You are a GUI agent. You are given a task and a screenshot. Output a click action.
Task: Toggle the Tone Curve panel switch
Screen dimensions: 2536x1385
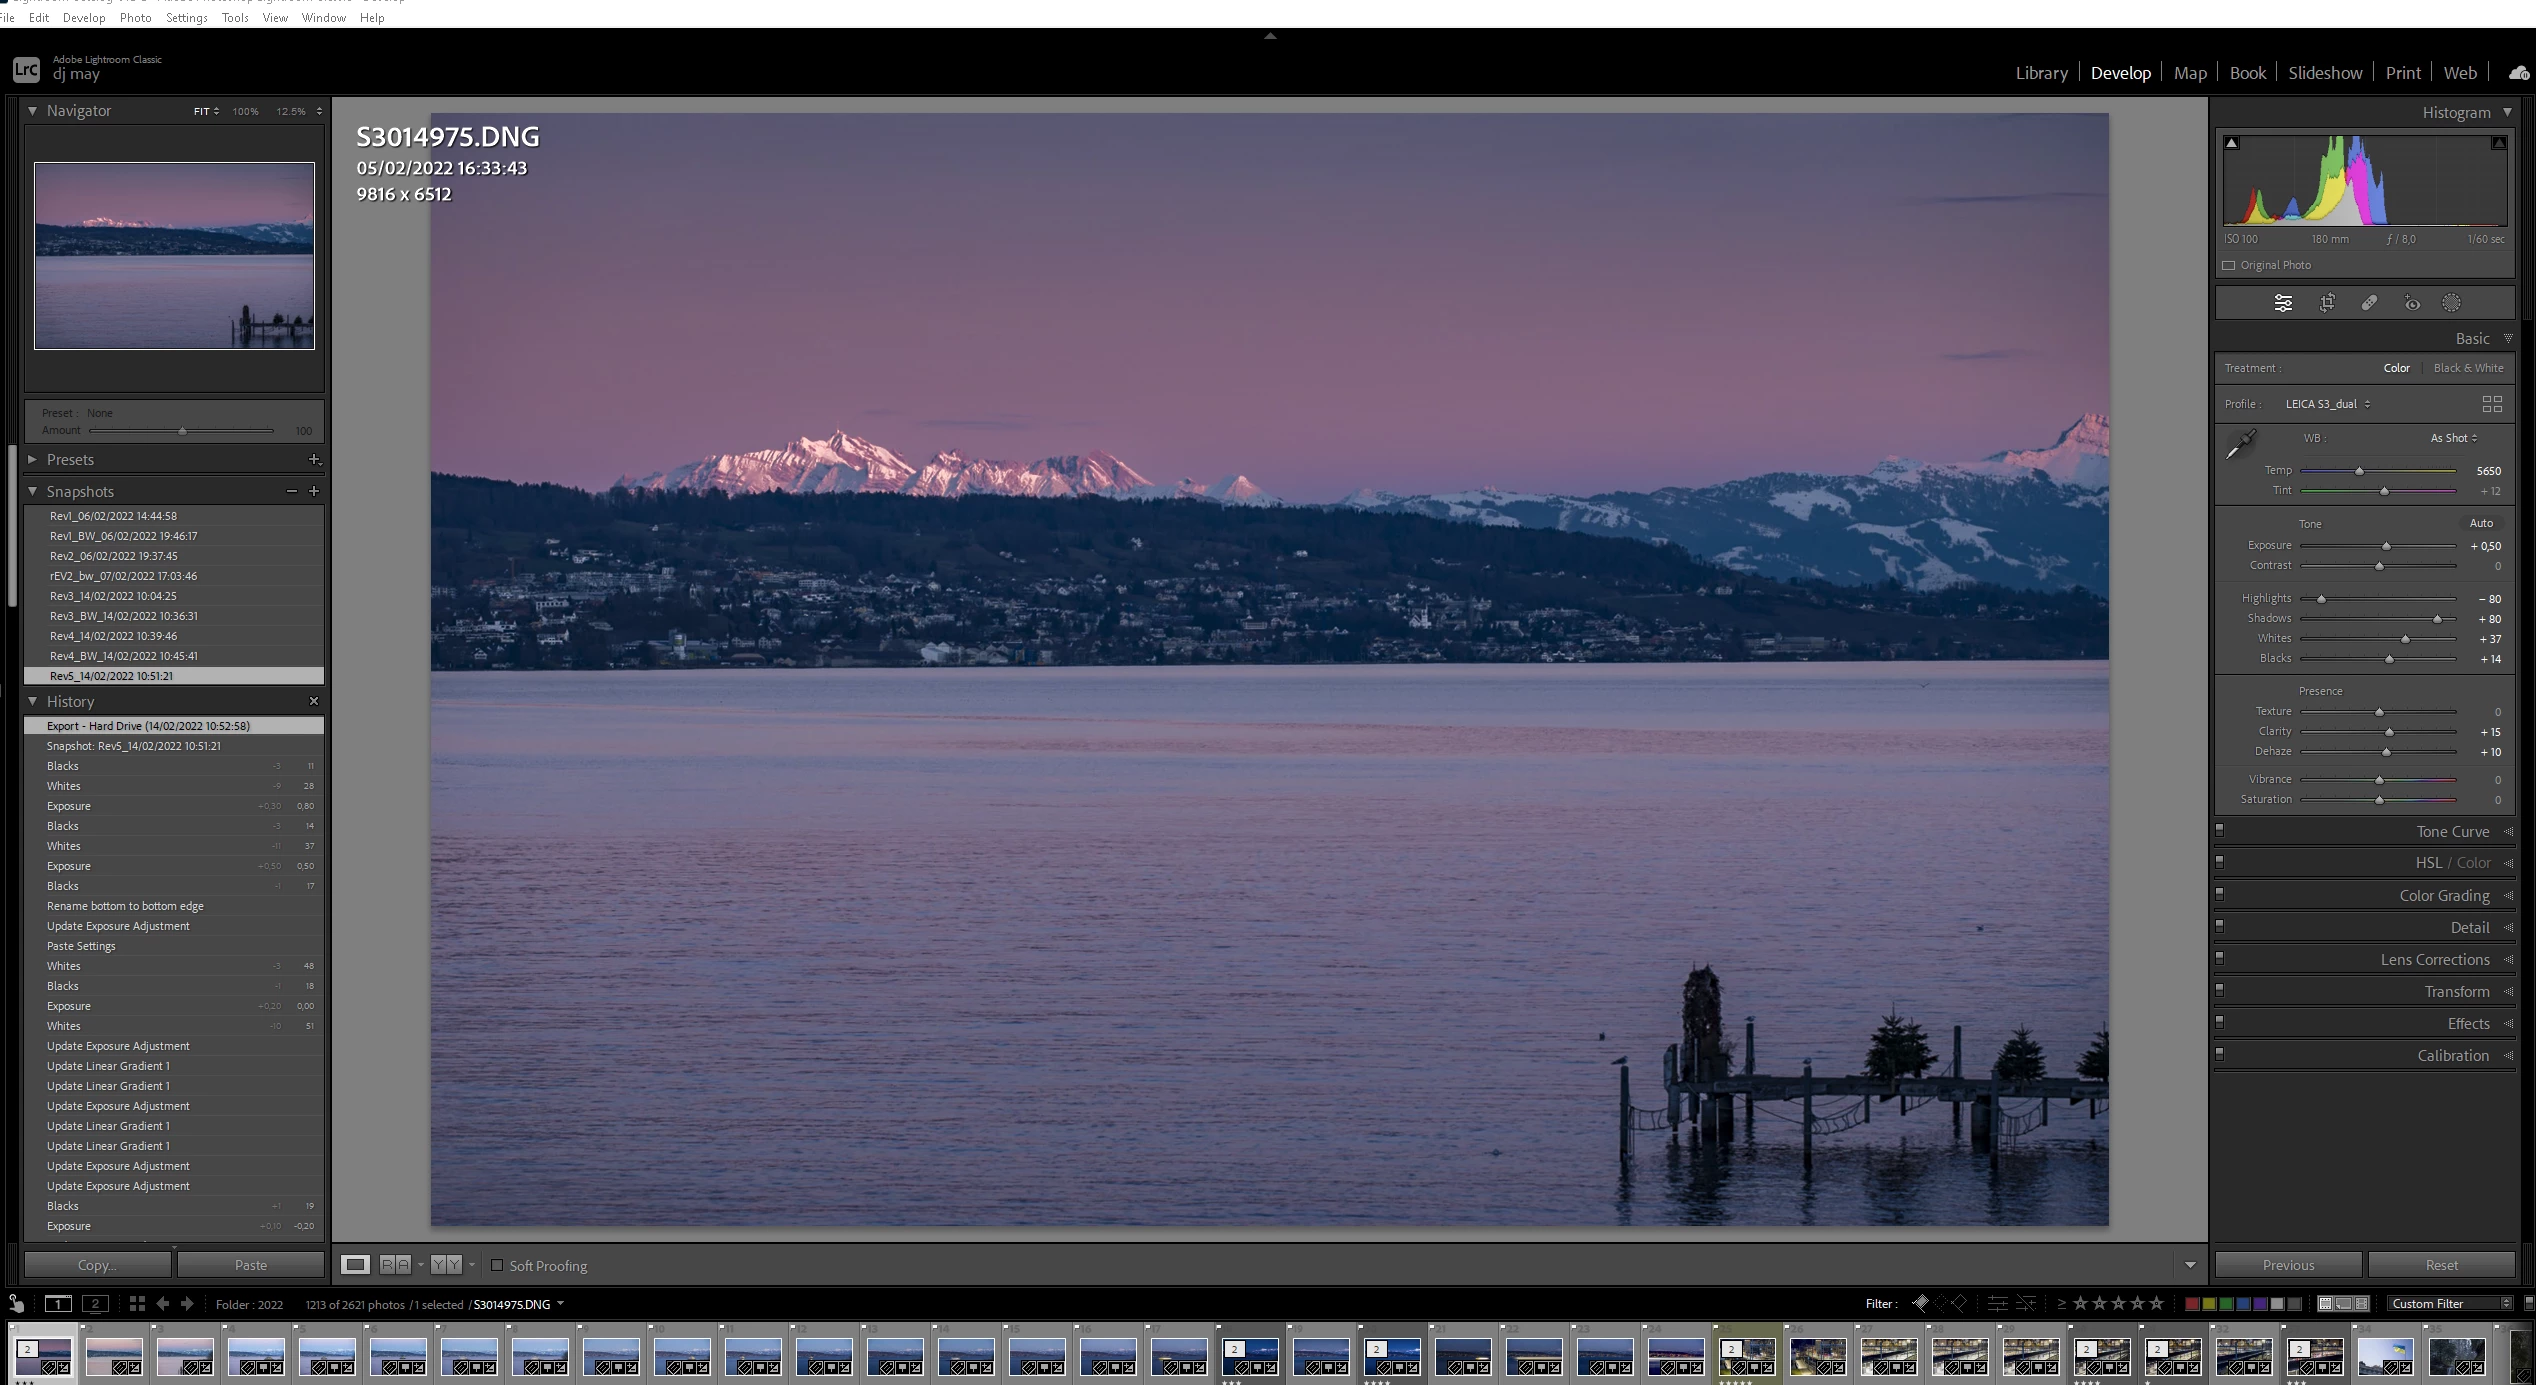tap(2220, 831)
